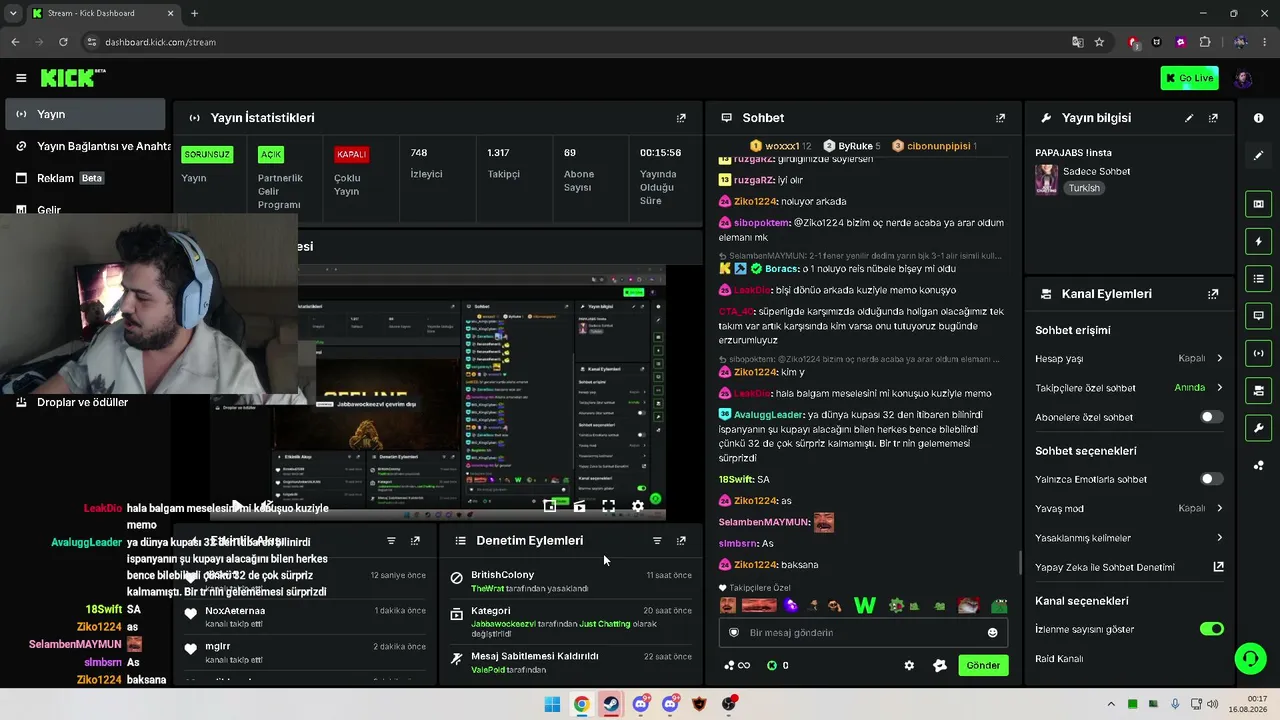Open the emoji picker in message box
The width and height of the screenshot is (1280, 720).
click(992, 632)
